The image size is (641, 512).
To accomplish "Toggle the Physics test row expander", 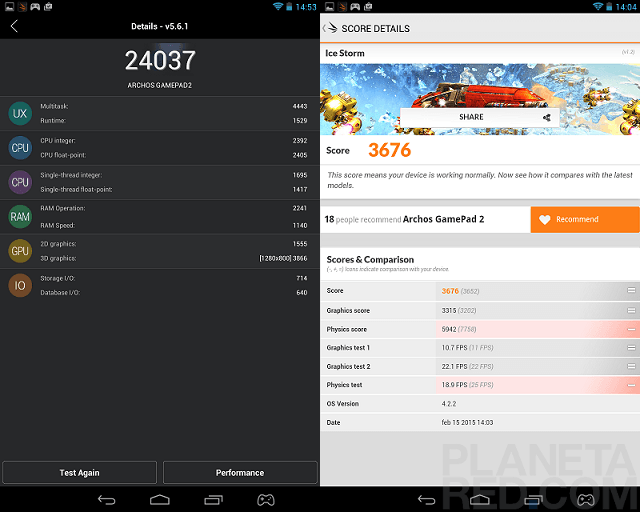I will pyautogui.click(x=631, y=385).
